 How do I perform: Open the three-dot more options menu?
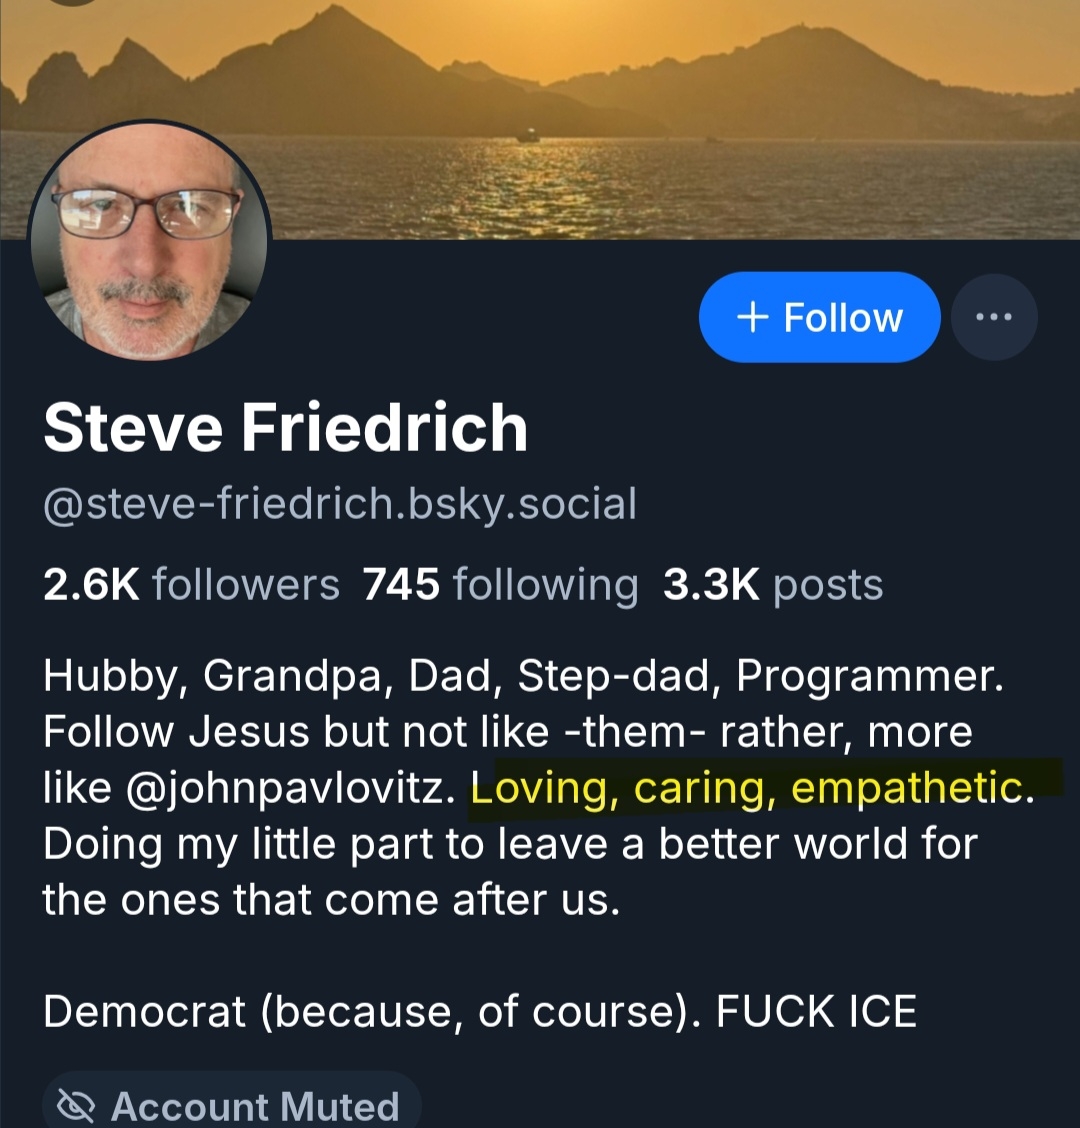click(994, 317)
